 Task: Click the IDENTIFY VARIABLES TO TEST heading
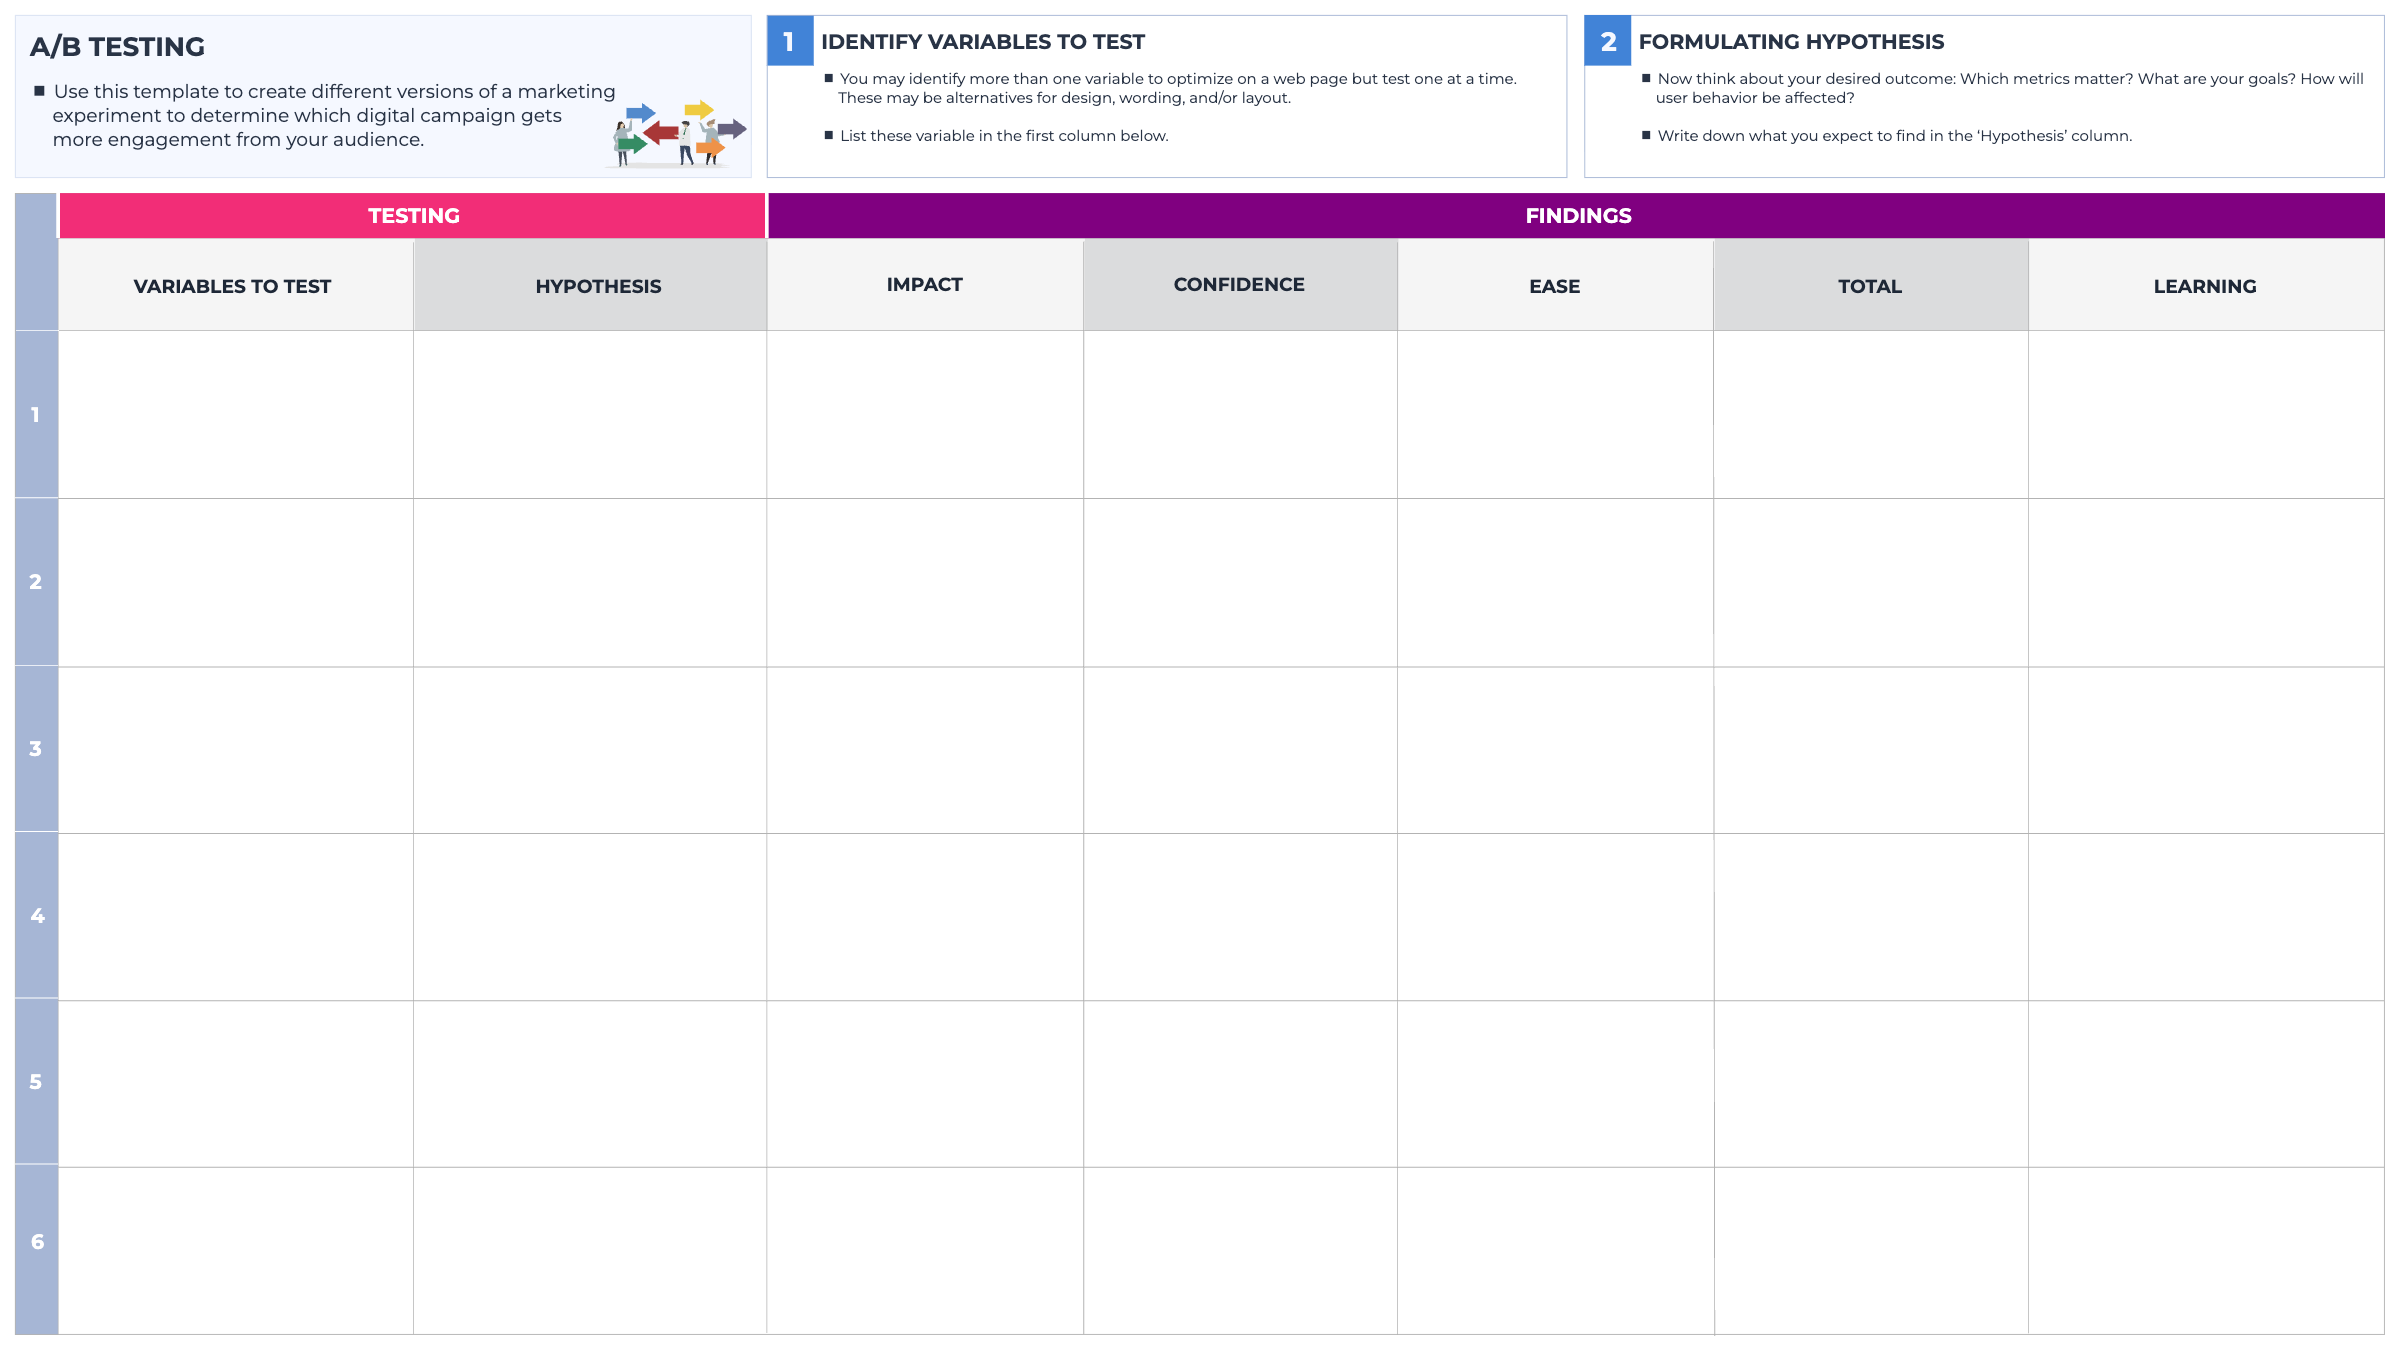(x=983, y=42)
